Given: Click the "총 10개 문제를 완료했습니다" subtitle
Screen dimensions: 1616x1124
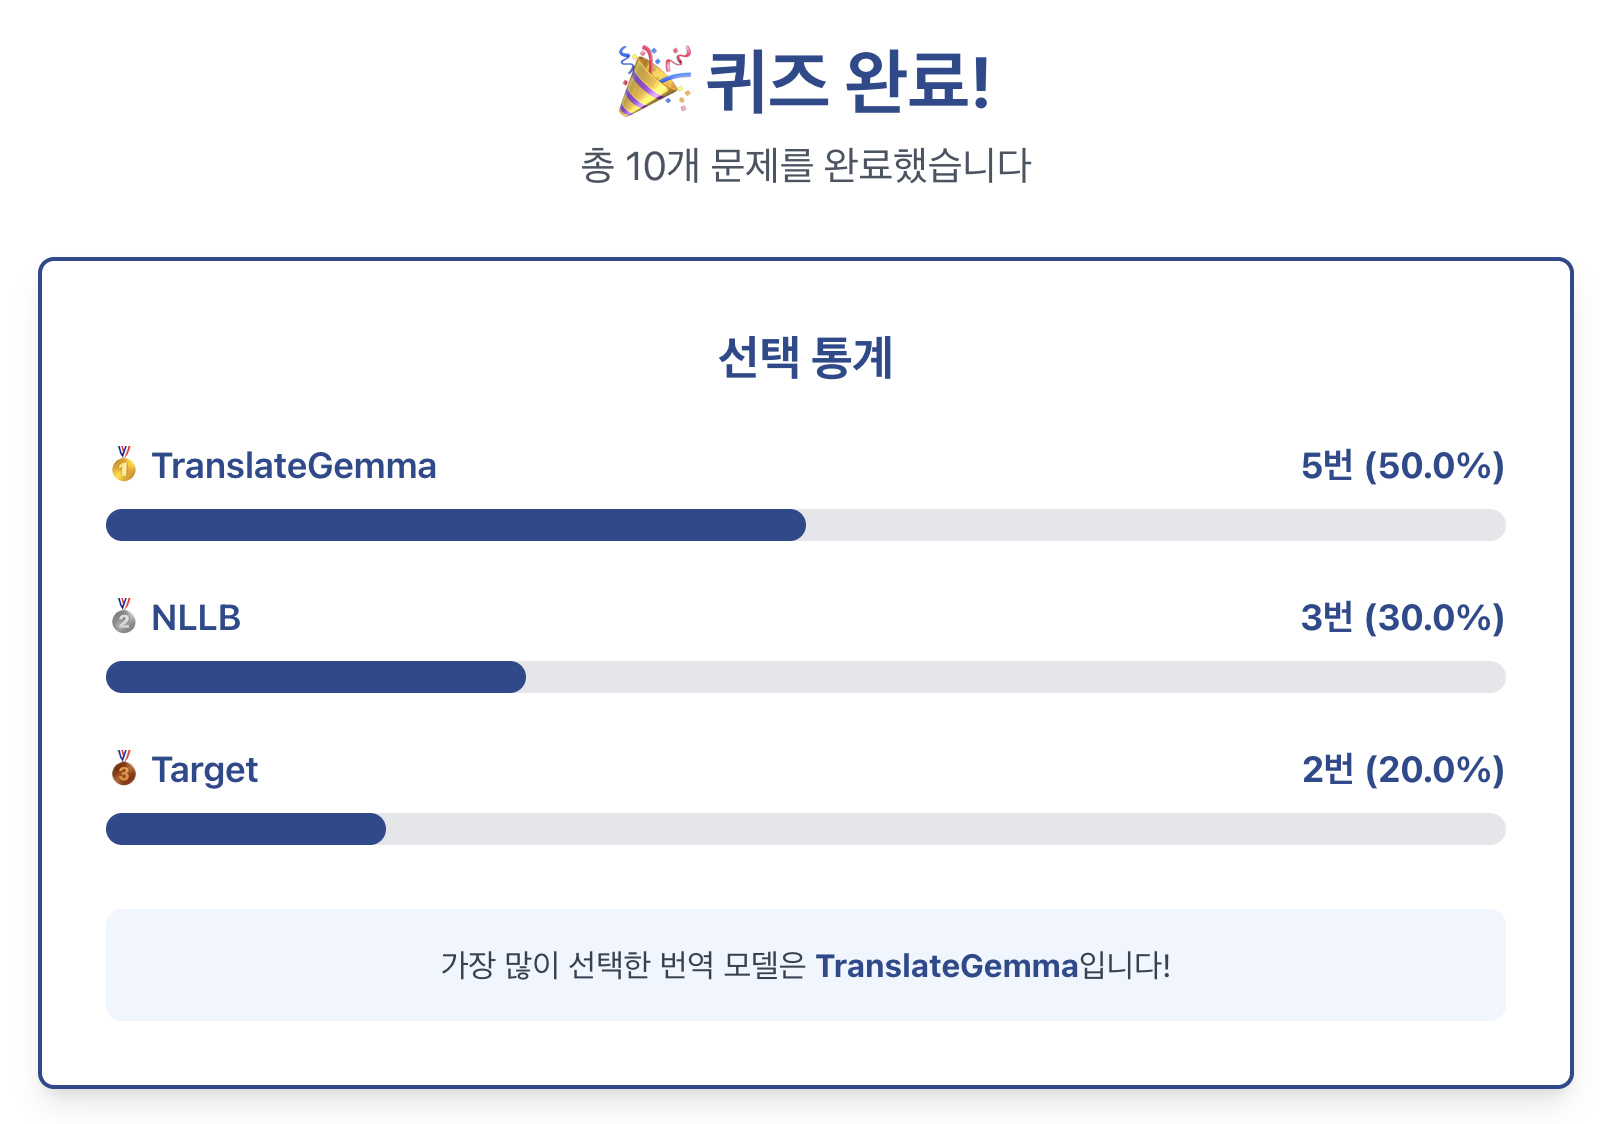Looking at the screenshot, I should (x=806, y=166).
